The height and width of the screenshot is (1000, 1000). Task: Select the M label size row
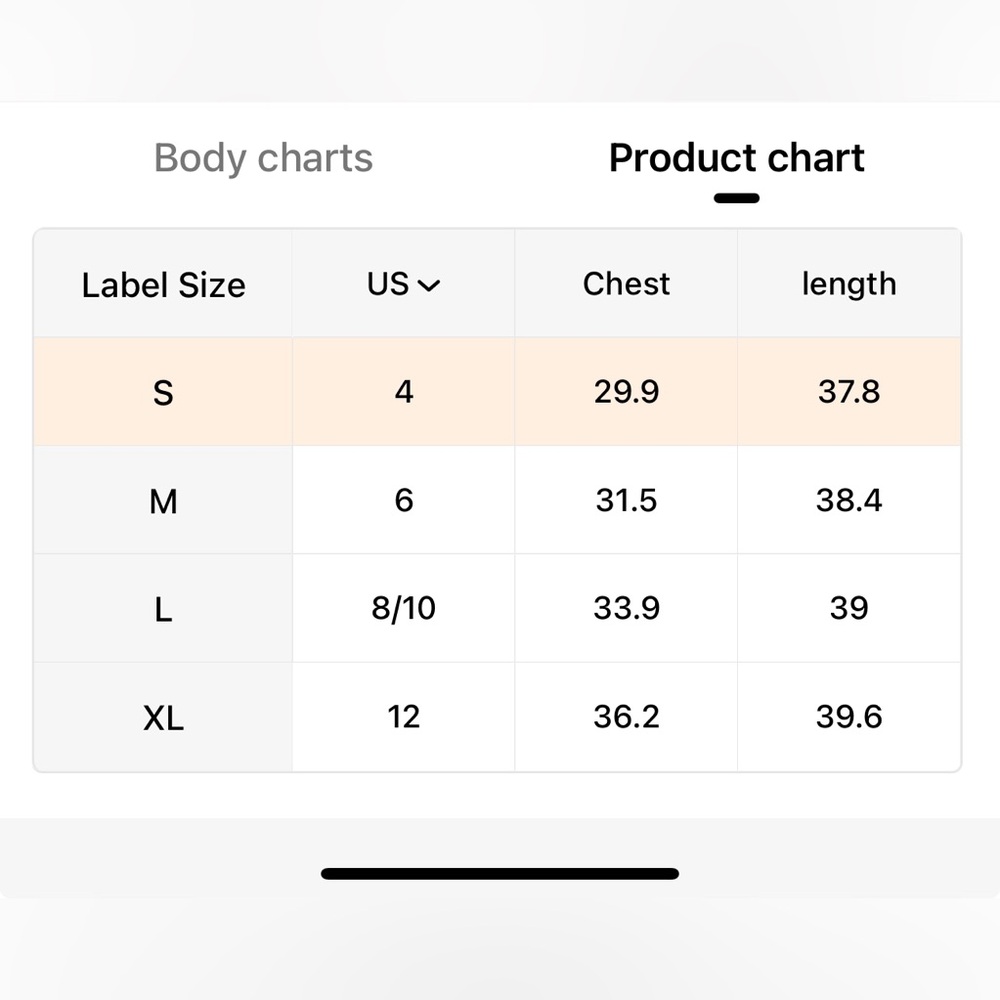(163, 500)
